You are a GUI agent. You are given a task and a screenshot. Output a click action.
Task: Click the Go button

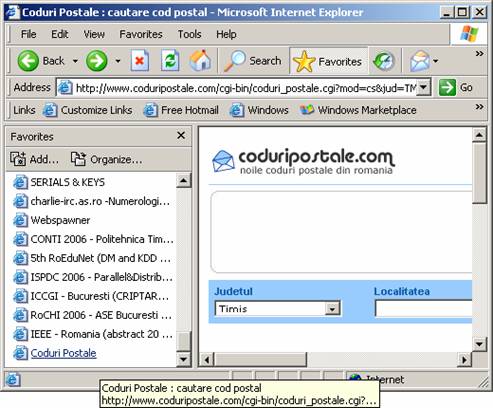click(455, 87)
